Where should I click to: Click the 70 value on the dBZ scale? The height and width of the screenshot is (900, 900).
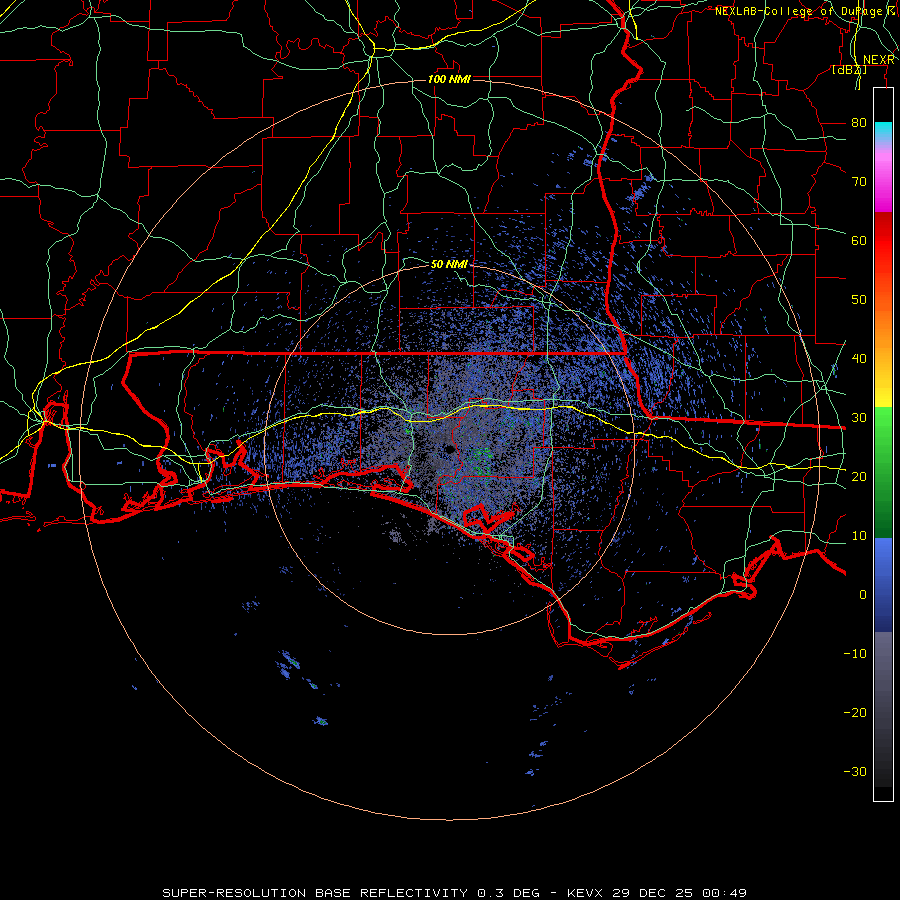click(859, 182)
